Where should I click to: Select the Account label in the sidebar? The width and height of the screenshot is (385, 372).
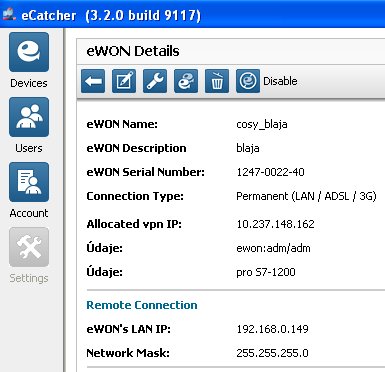click(29, 213)
